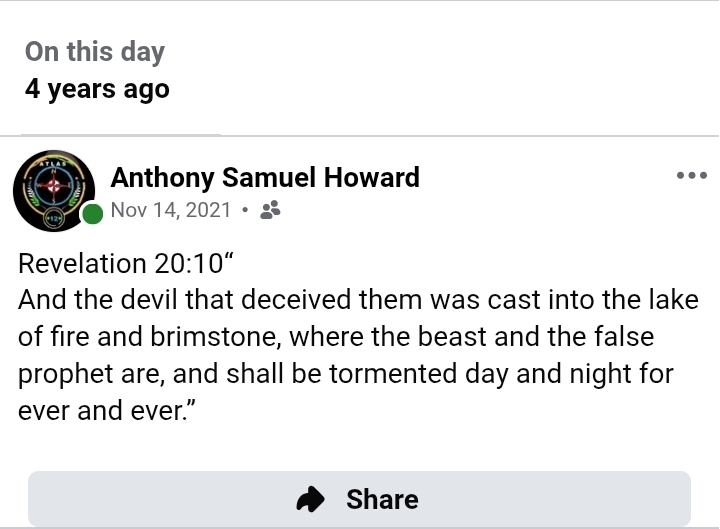The image size is (720, 529).
Task: Click the line starting "prophet are, and shall"
Action: (345, 374)
